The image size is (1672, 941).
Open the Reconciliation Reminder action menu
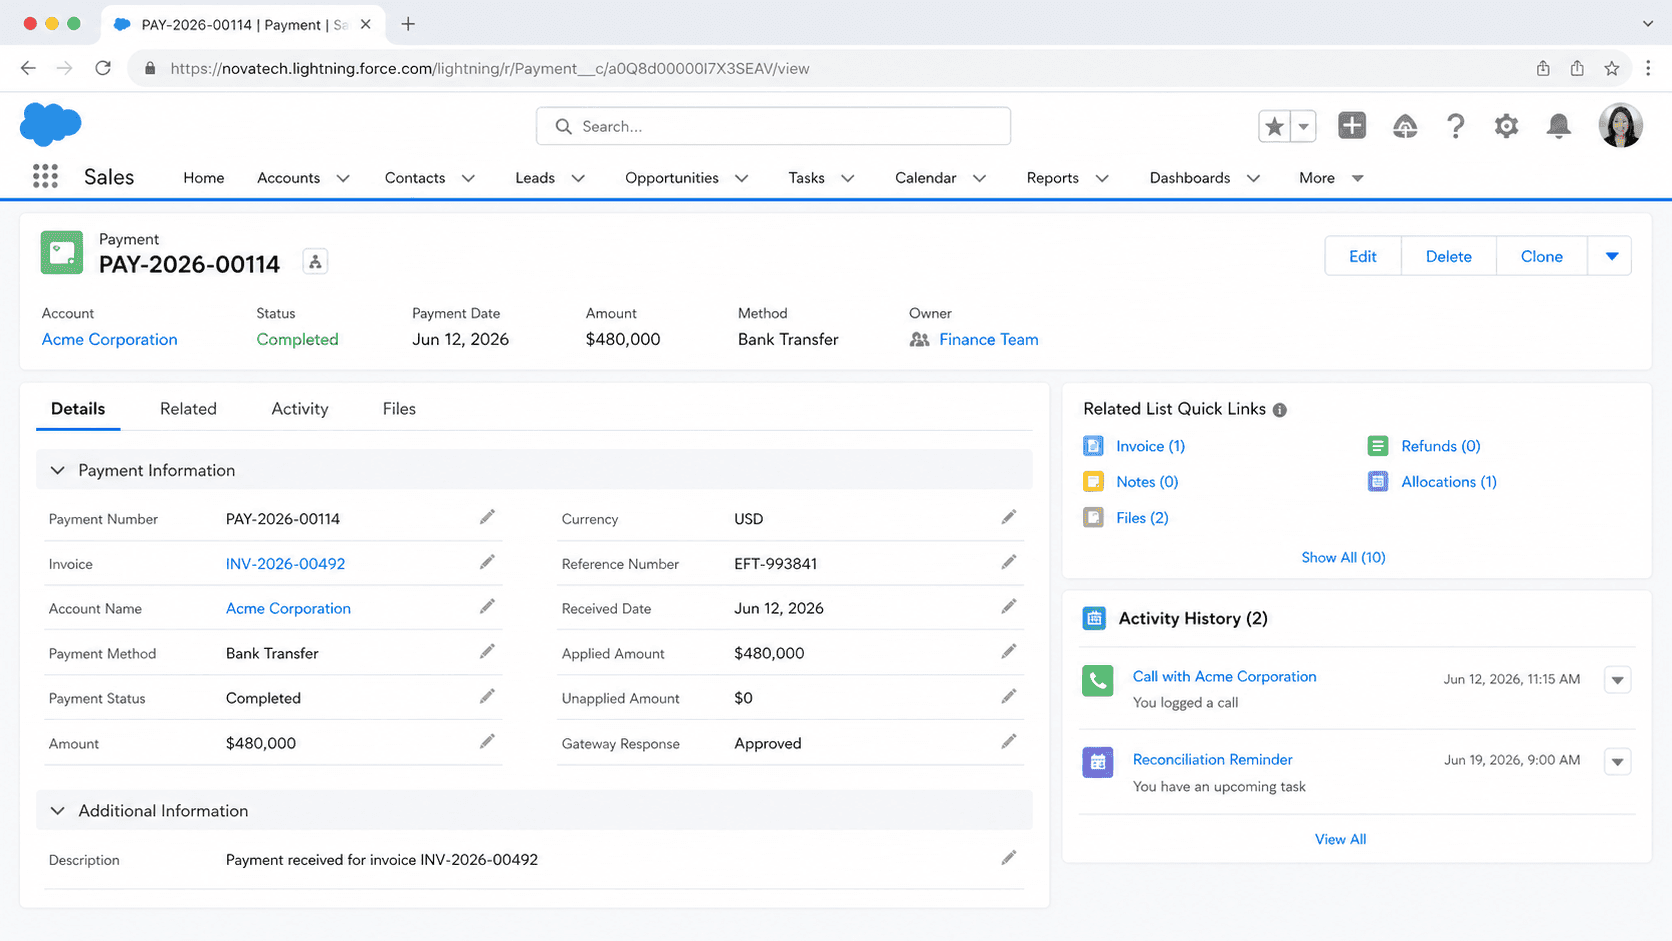tap(1617, 762)
